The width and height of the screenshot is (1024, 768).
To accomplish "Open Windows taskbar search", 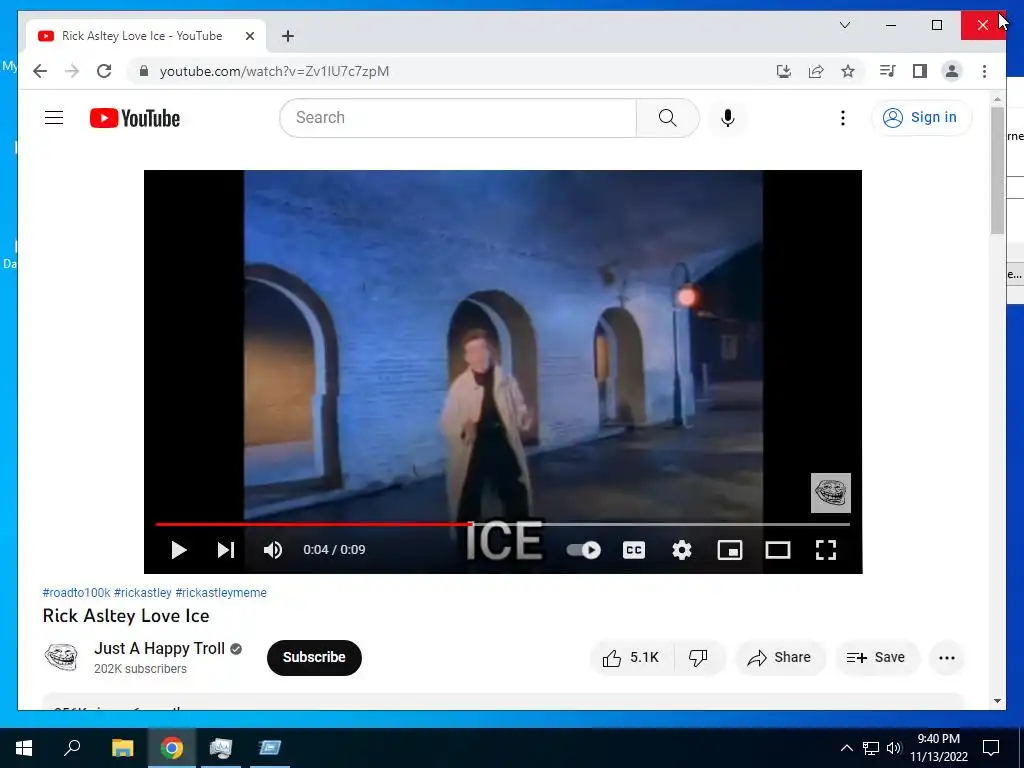I will pos(72,748).
